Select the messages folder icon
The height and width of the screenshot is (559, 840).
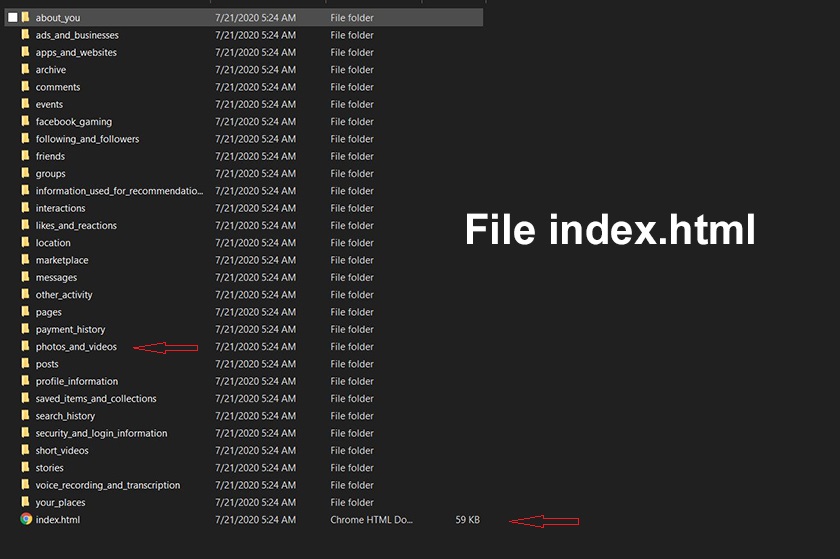(26, 277)
